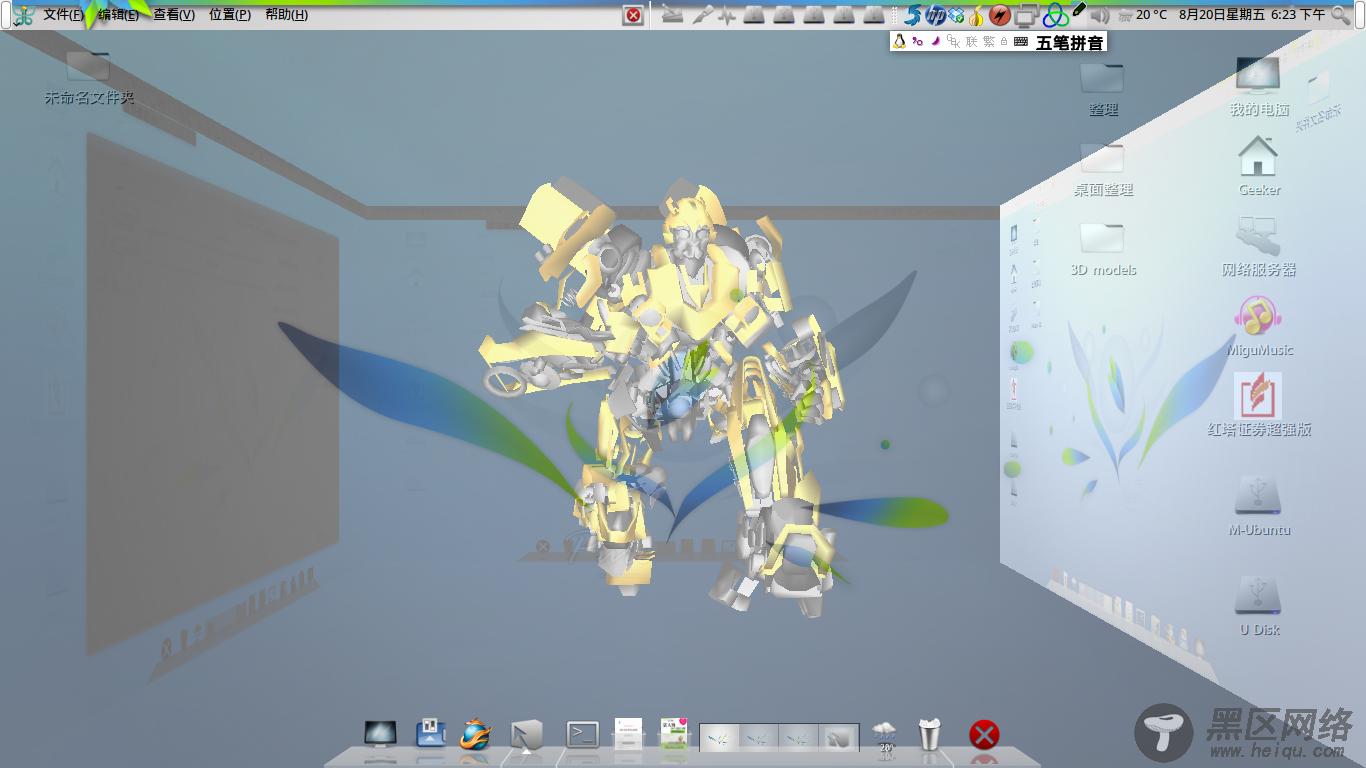Screen dimensions: 1366x768
Task: Click the green application logo left of 文件
Action: (24, 15)
